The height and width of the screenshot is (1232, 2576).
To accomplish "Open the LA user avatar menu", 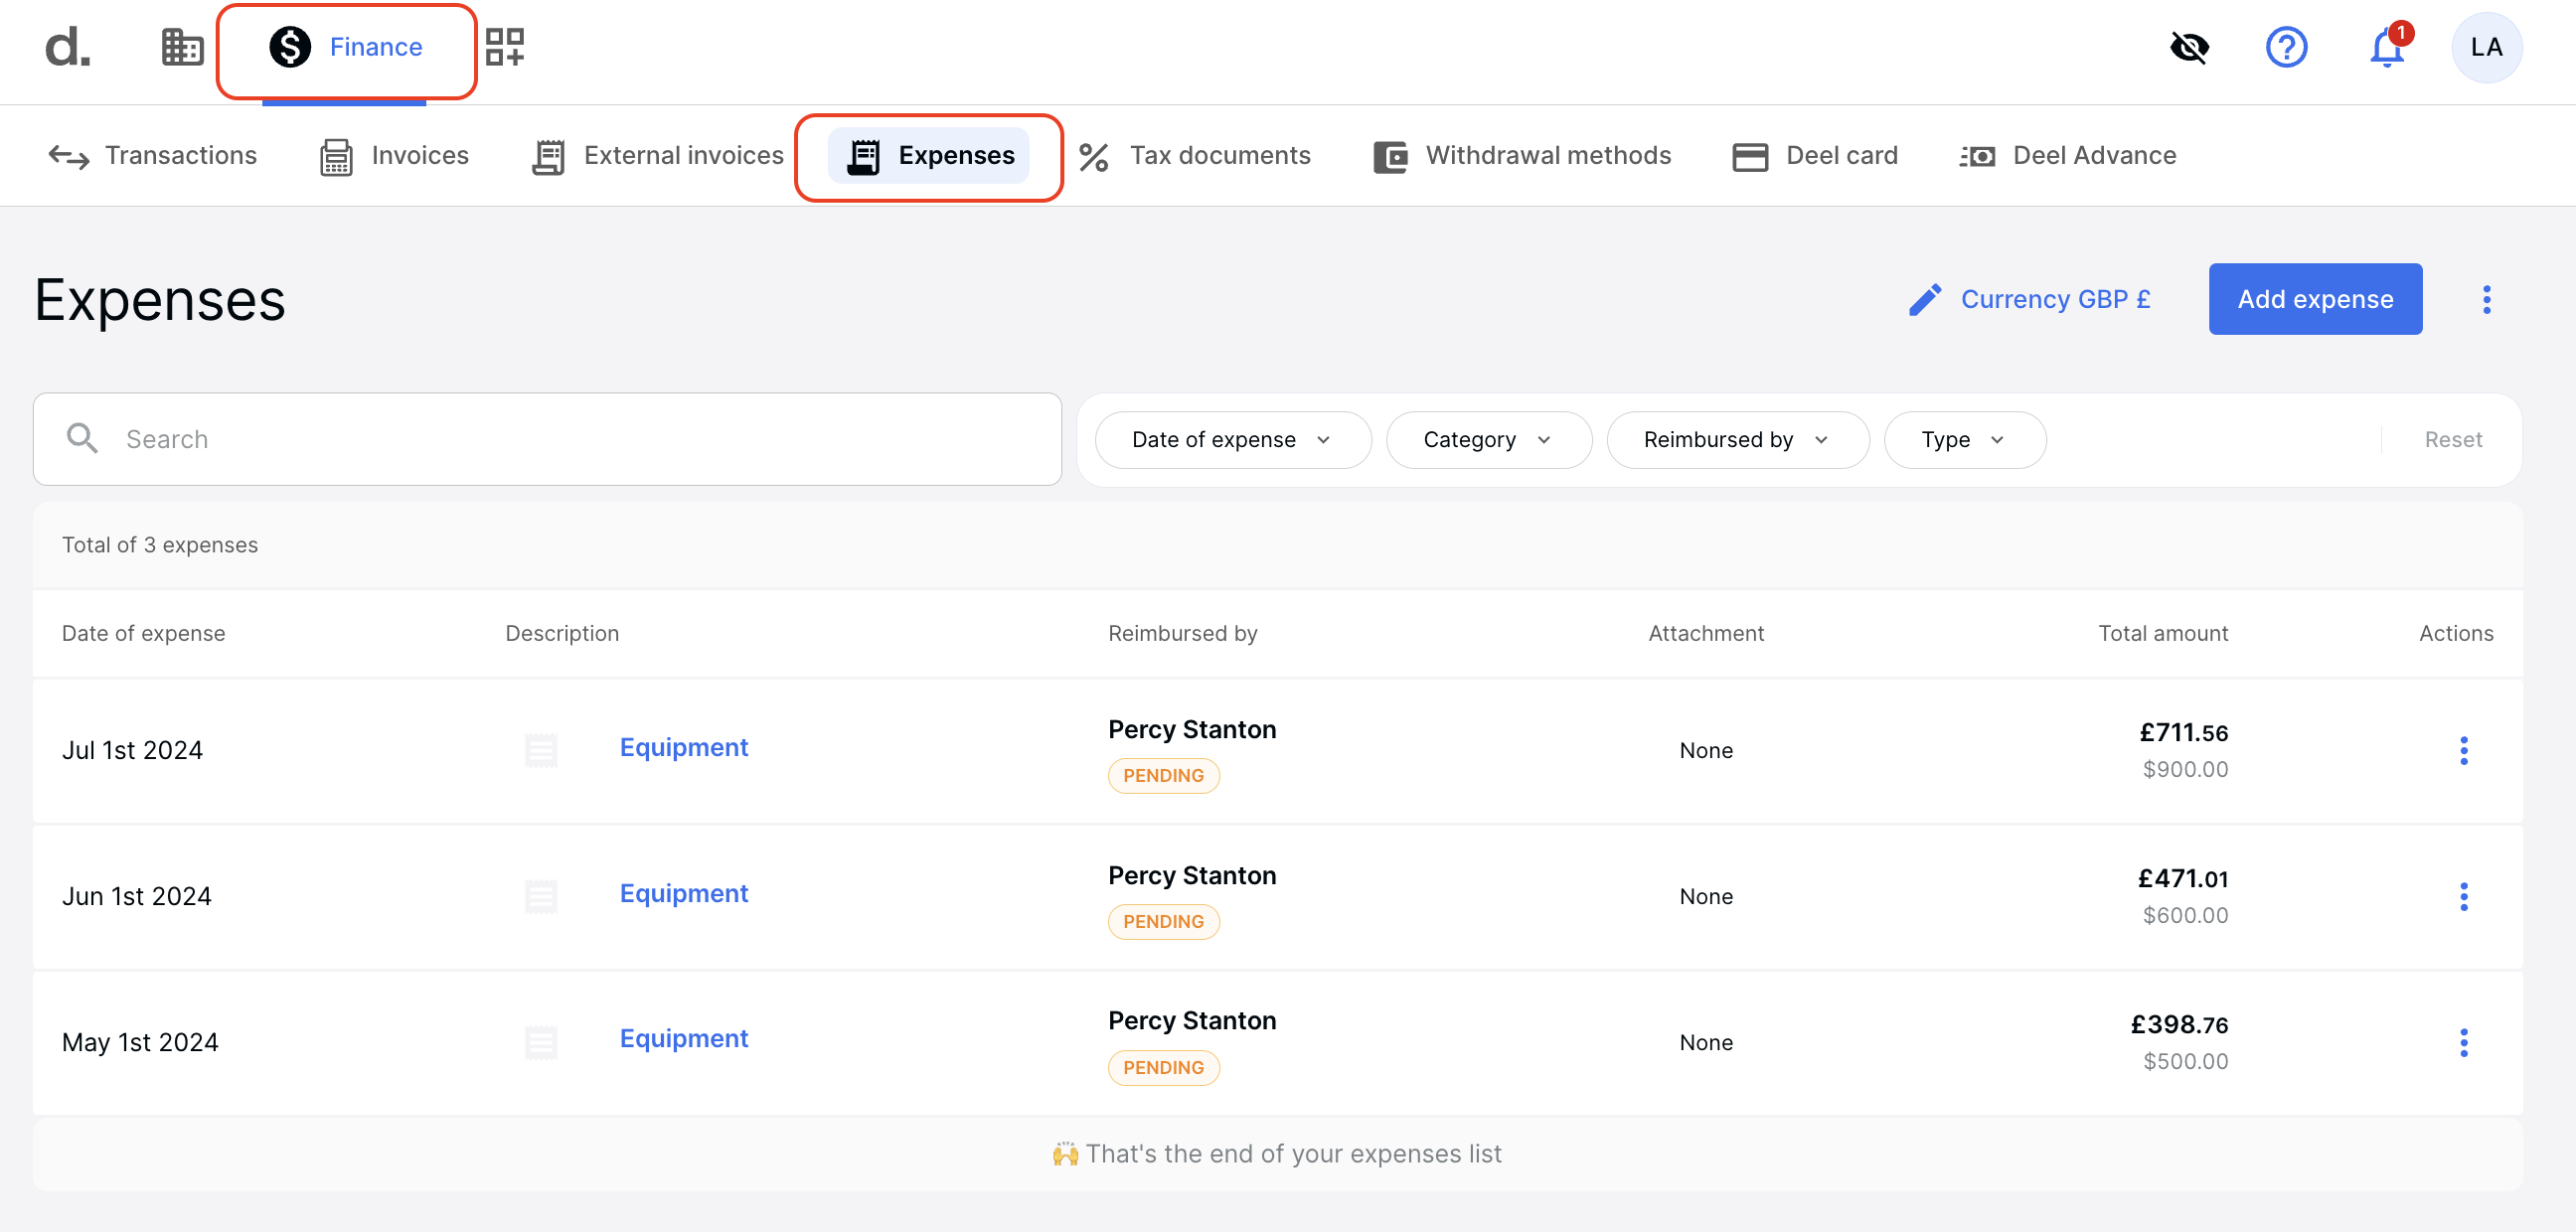I will (x=2486, y=47).
